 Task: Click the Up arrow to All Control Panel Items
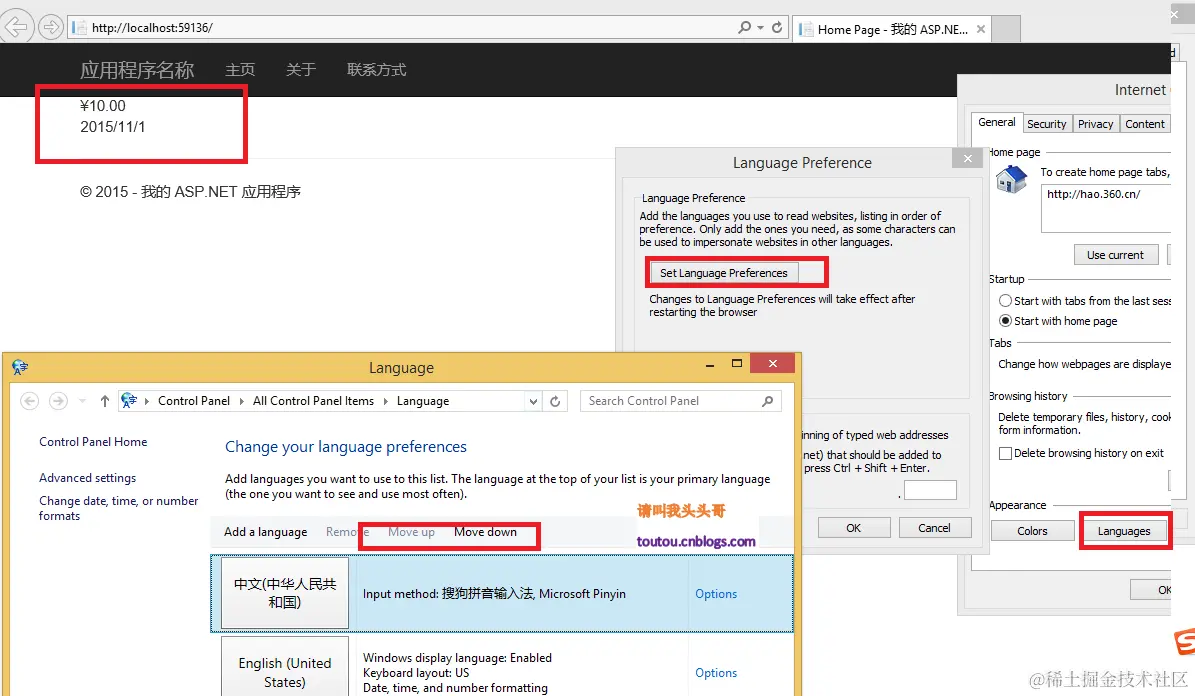click(x=104, y=400)
